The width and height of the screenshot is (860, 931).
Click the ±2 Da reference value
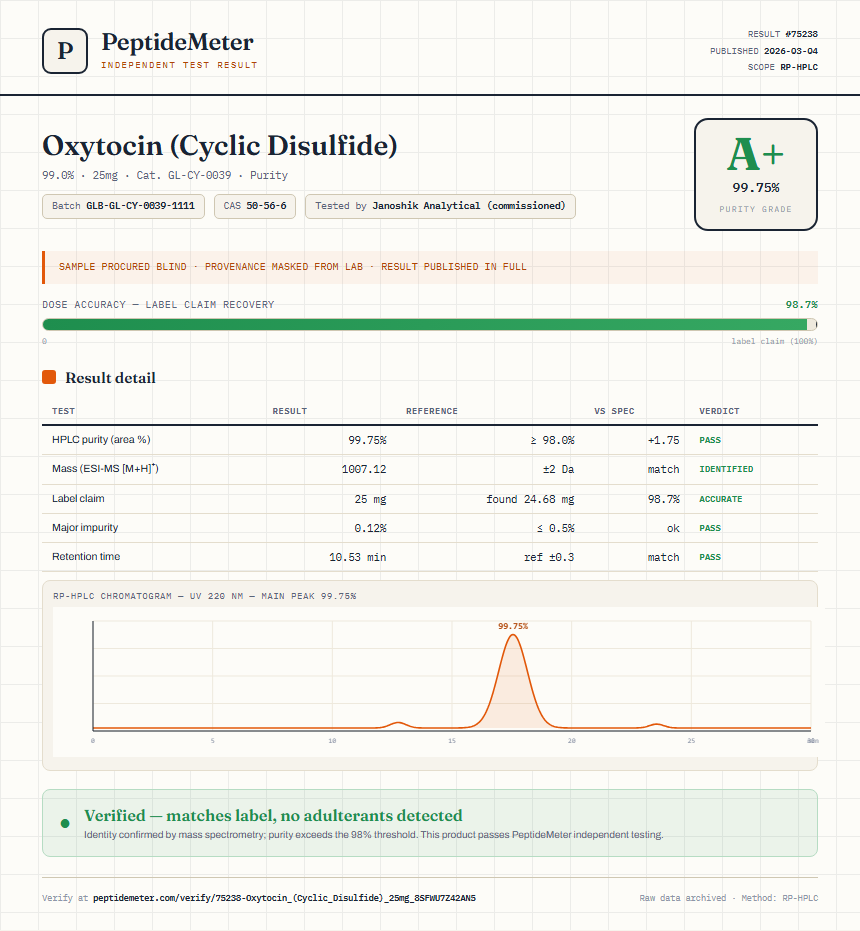pyautogui.click(x=558, y=469)
